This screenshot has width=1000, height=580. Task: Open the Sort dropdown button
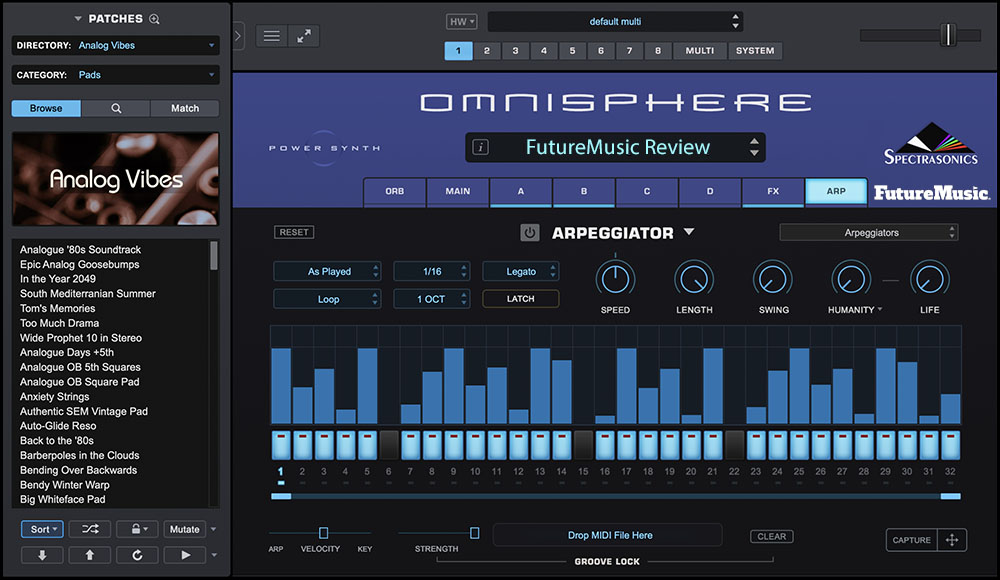tap(43, 529)
